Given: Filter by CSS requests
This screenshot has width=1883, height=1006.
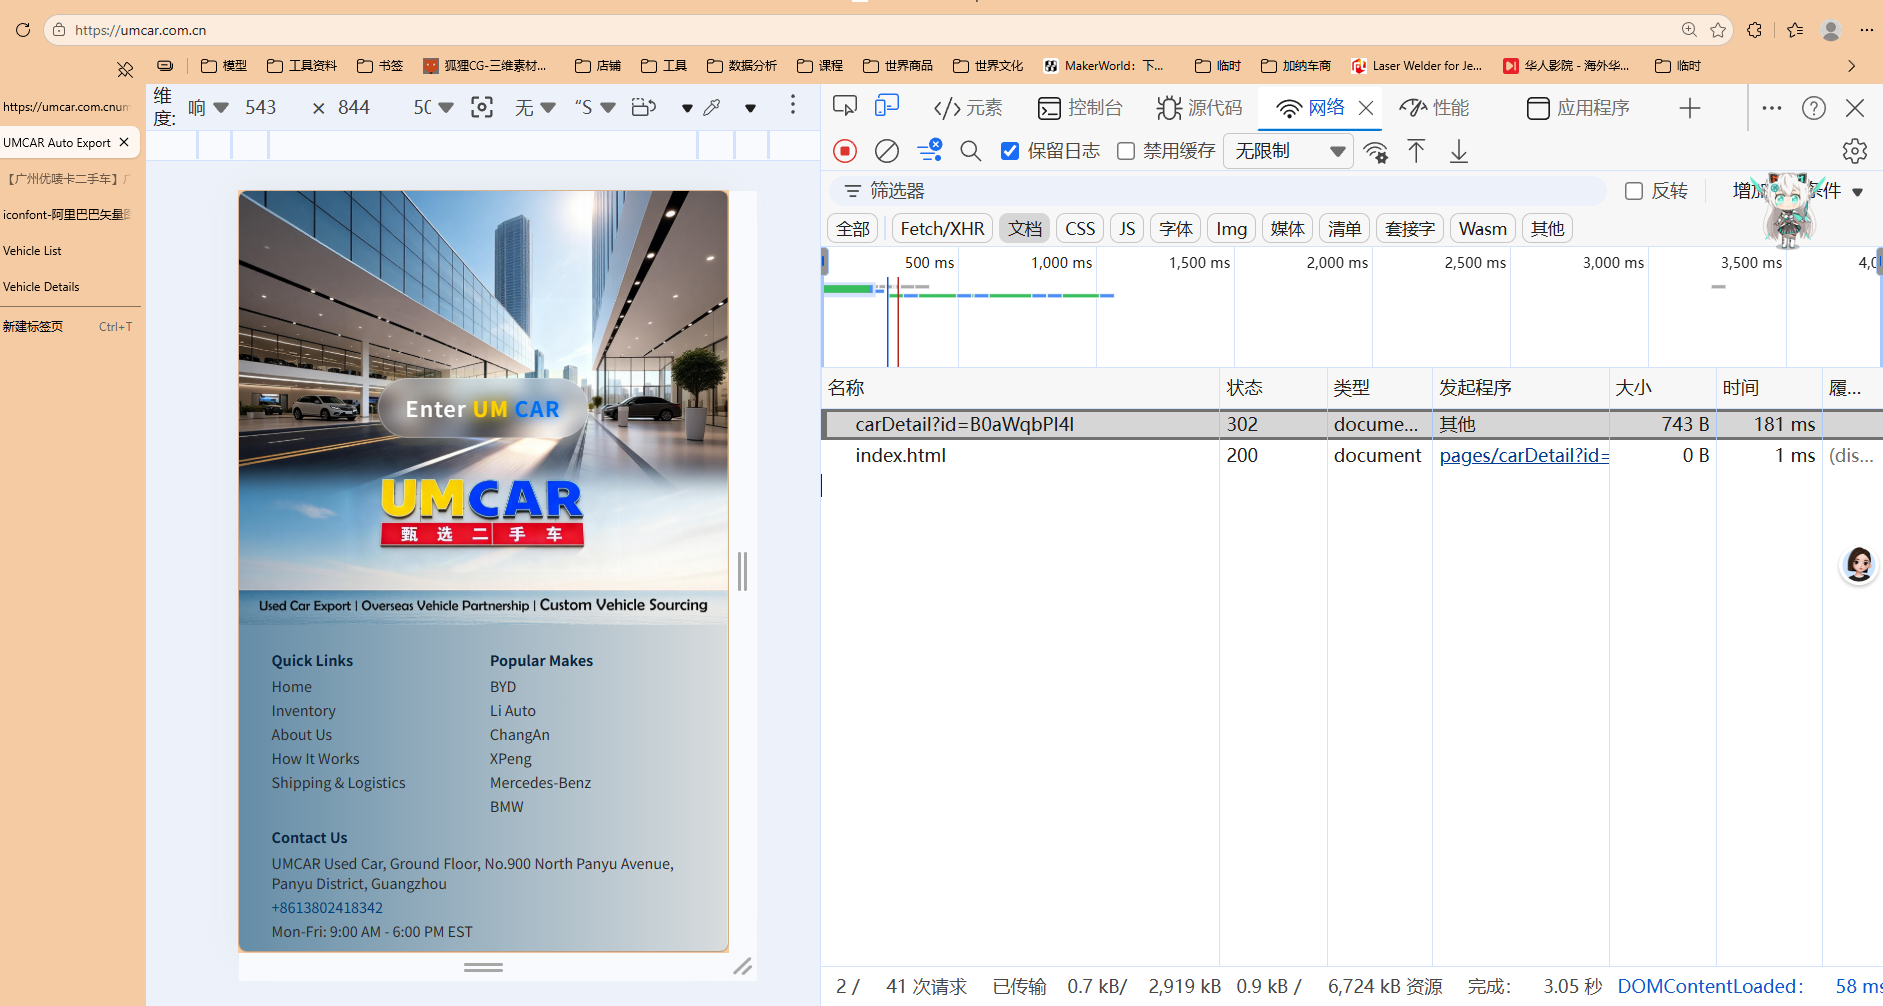Looking at the screenshot, I should coord(1080,229).
